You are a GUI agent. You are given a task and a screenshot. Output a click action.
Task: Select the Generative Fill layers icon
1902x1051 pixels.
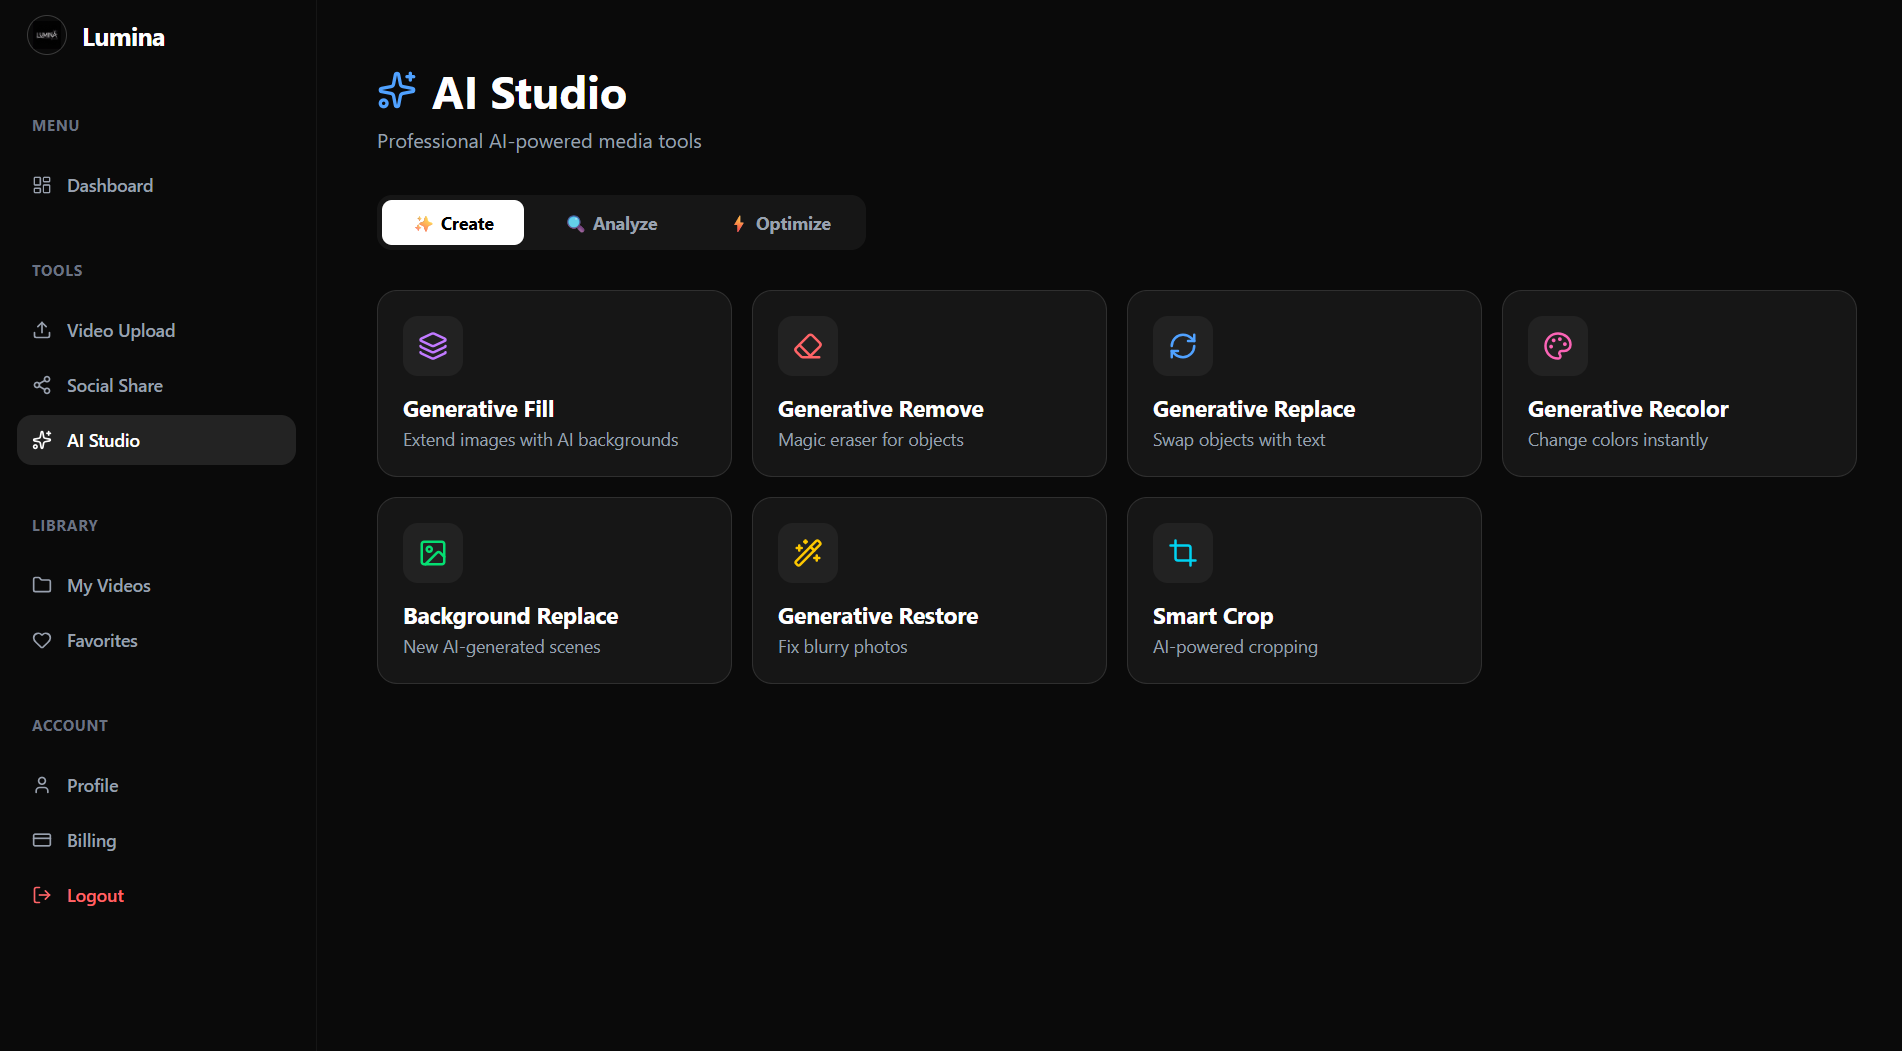(x=432, y=346)
